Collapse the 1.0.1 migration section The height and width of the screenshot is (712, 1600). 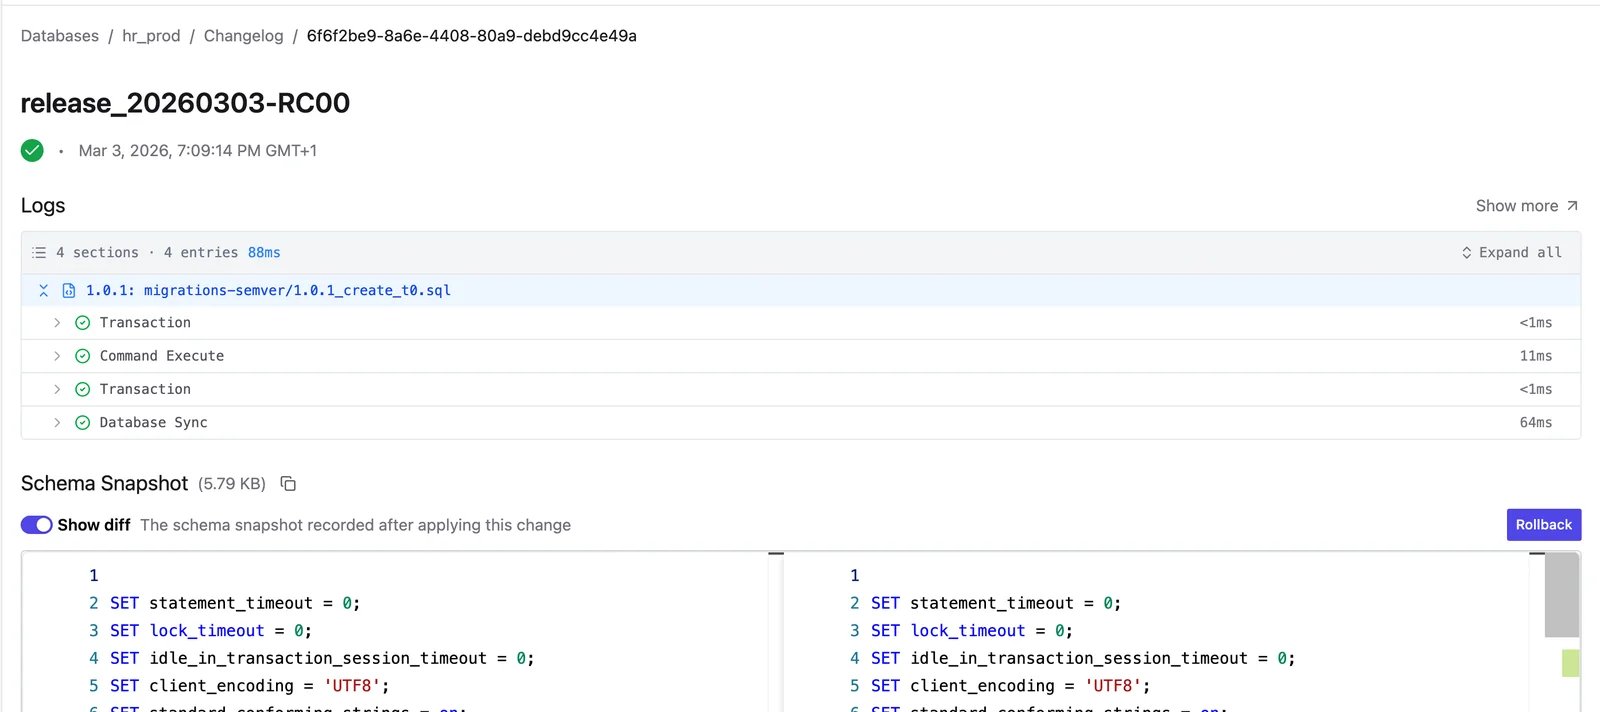coord(43,291)
